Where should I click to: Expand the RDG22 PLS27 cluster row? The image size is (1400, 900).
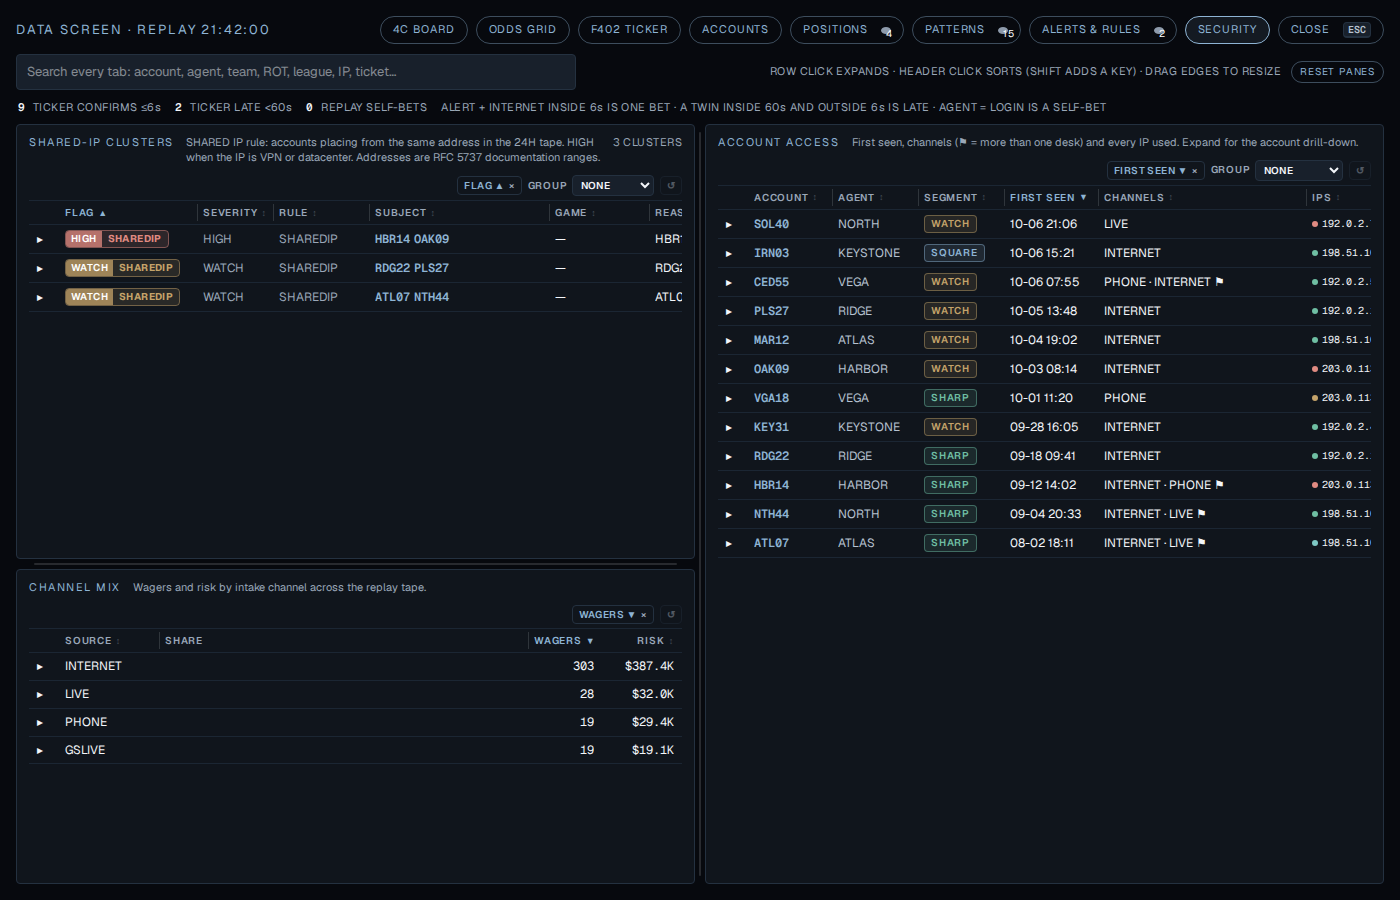pos(40,269)
